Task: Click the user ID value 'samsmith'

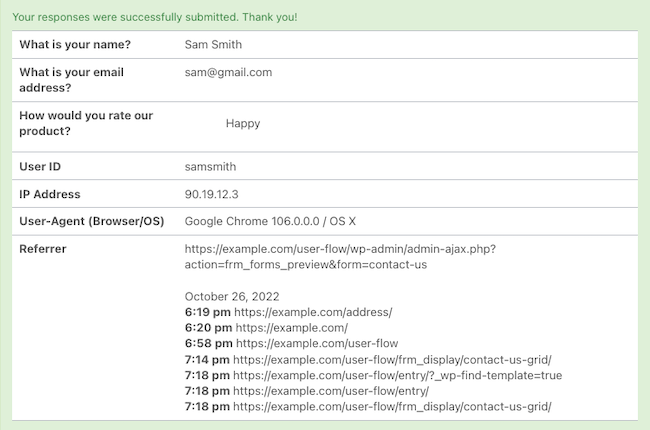Action: (x=210, y=166)
